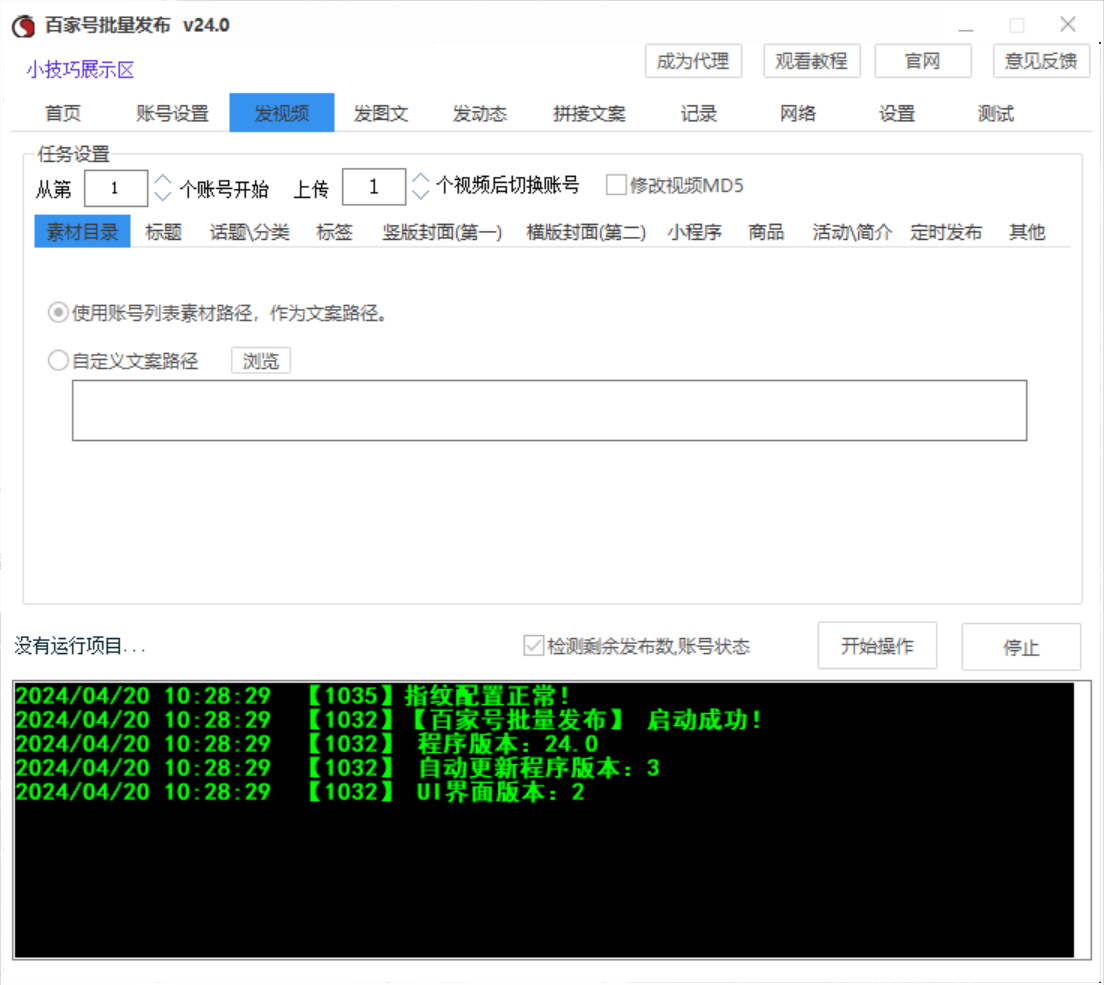Click the 没有运行项目 status text
This screenshot has height=985, width=1104.
[x=80, y=646]
